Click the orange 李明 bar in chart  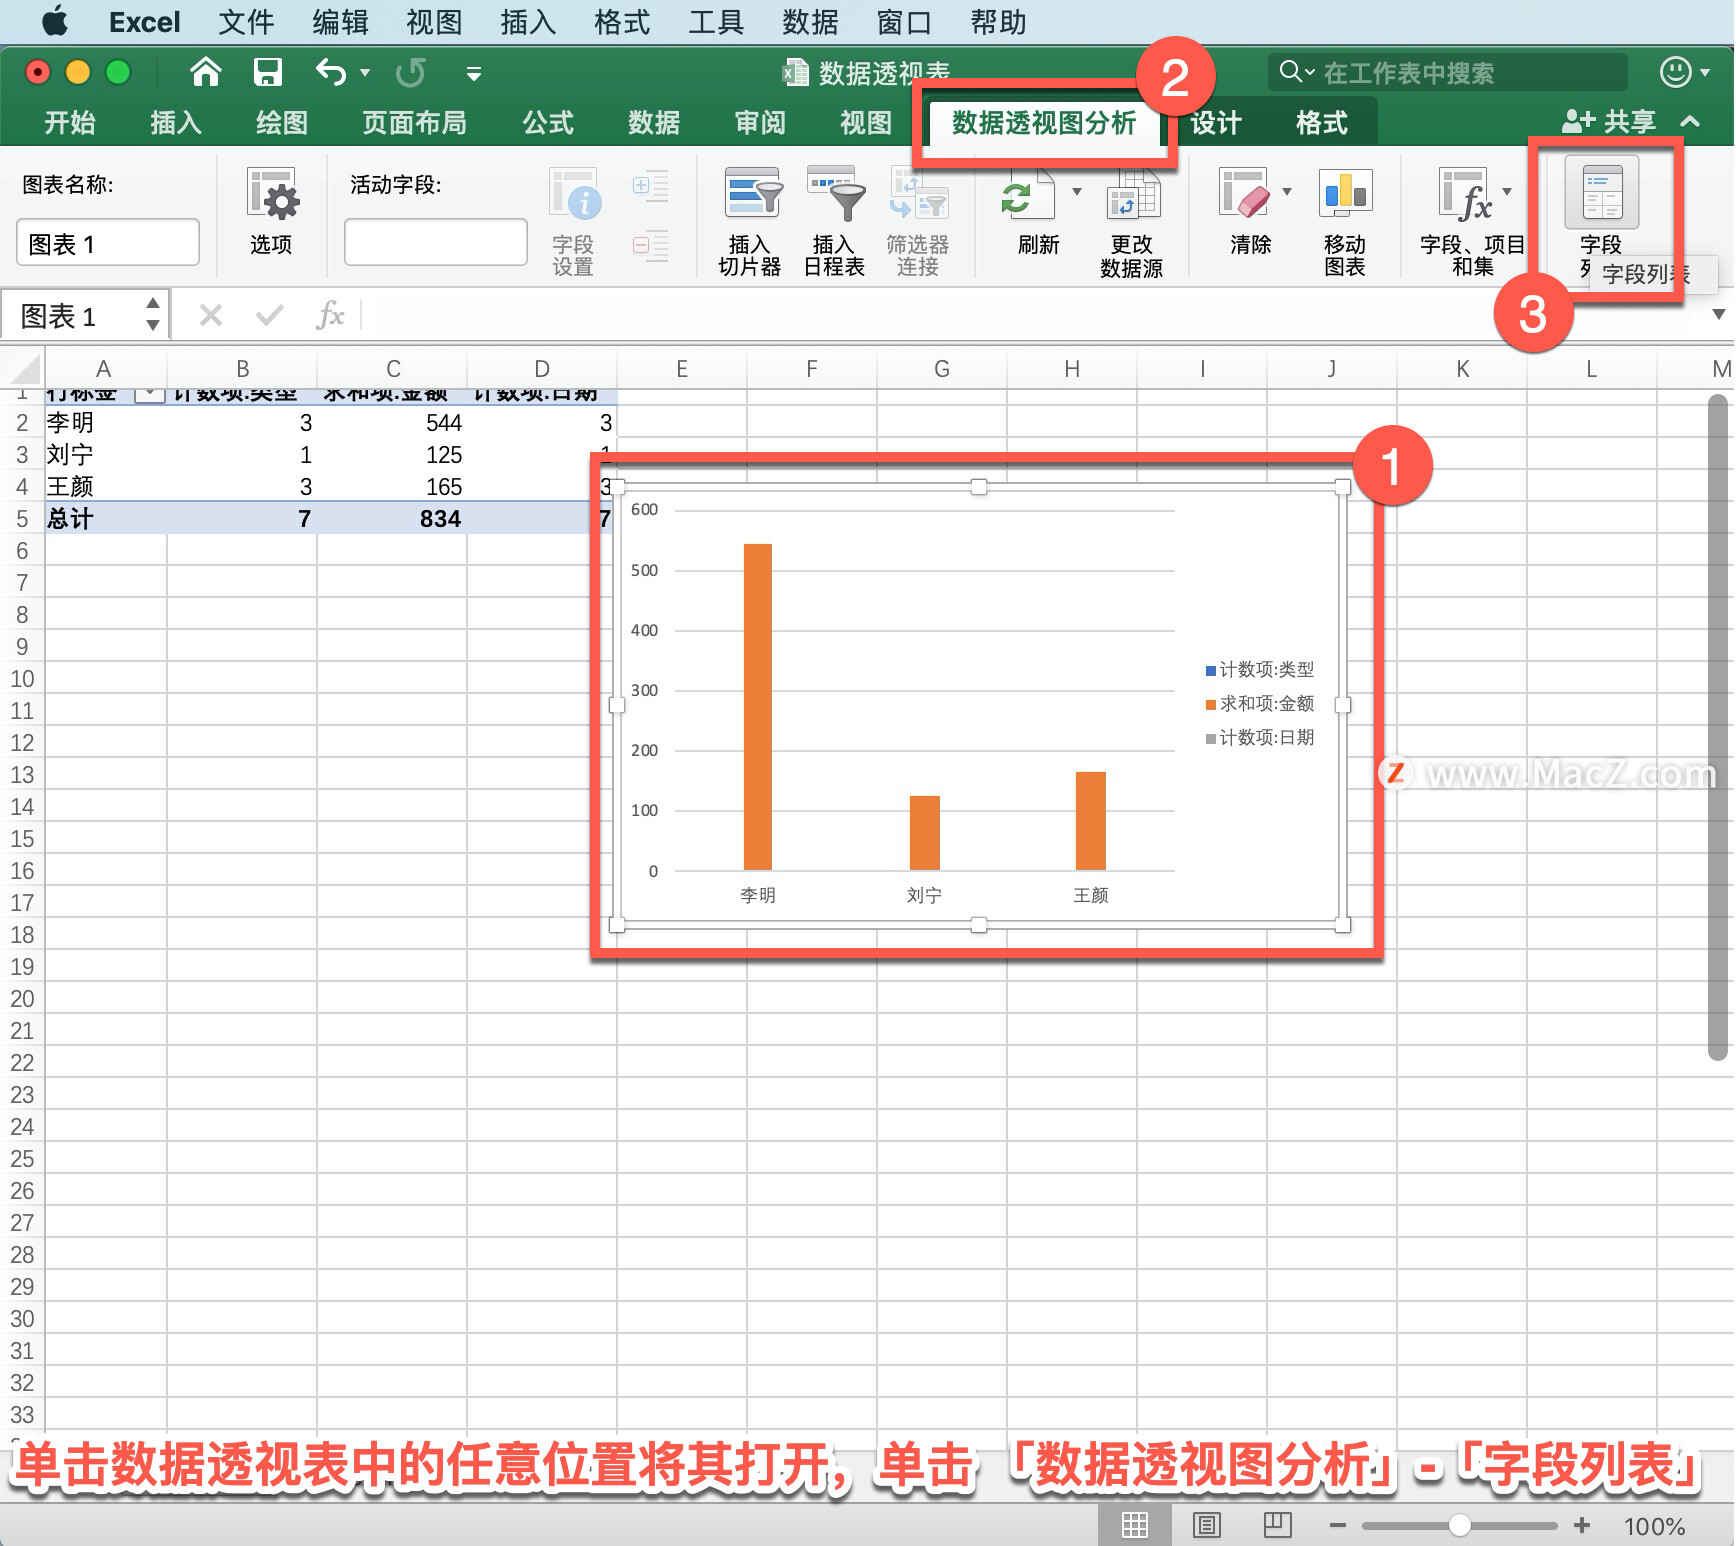tap(758, 707)
